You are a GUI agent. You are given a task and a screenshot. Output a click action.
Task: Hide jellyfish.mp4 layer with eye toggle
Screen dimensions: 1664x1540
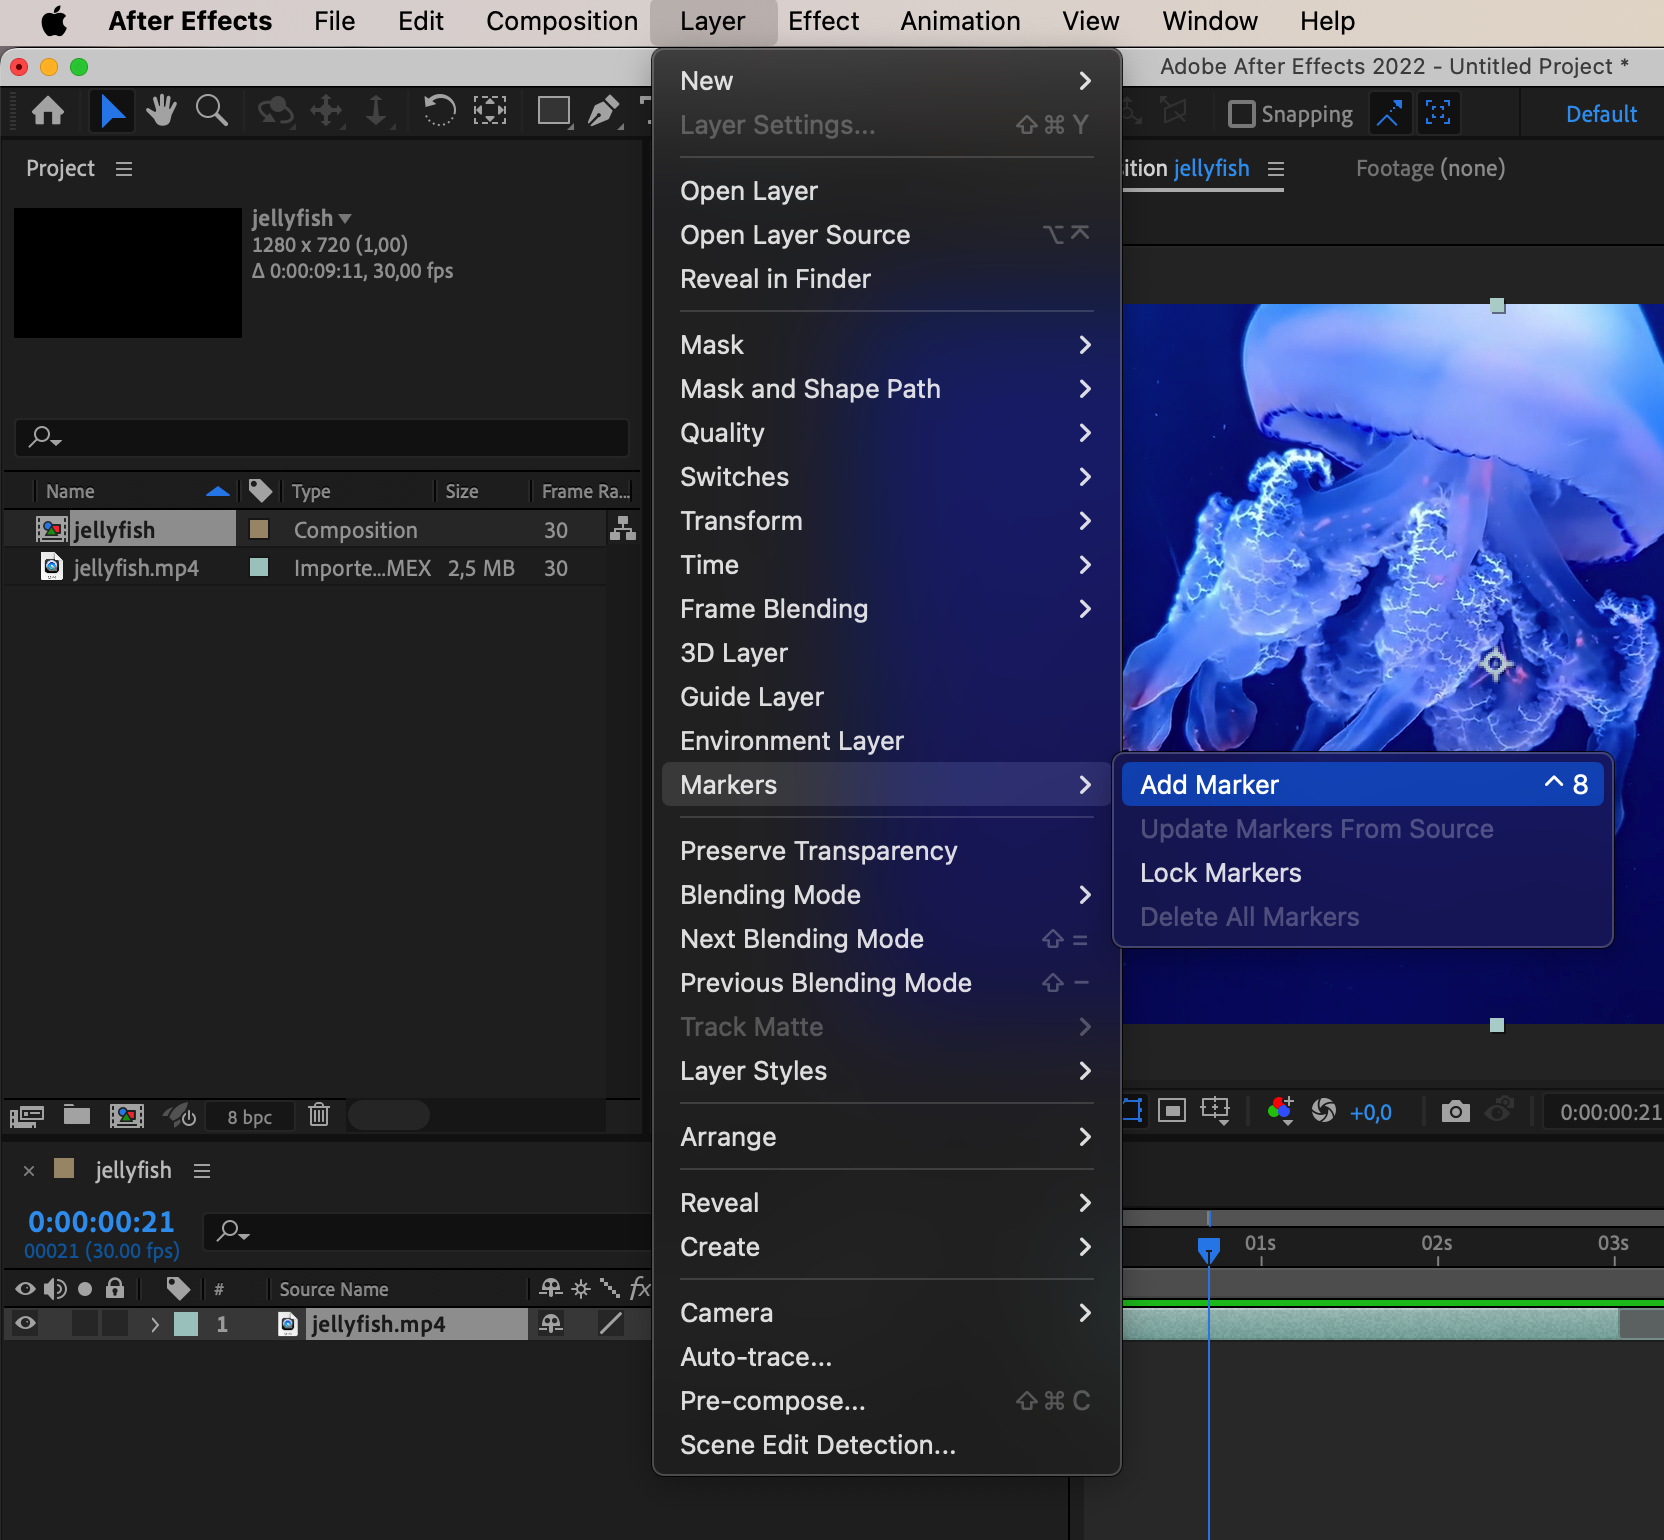[26, 1324]
